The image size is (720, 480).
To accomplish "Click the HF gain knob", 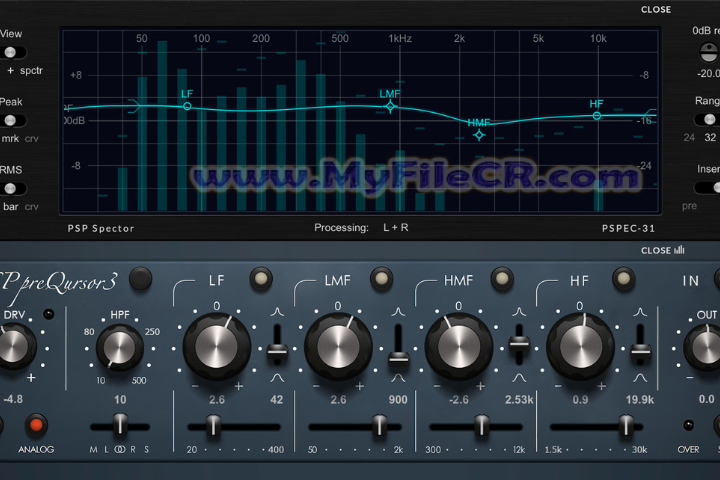I will tap(580, 347).
